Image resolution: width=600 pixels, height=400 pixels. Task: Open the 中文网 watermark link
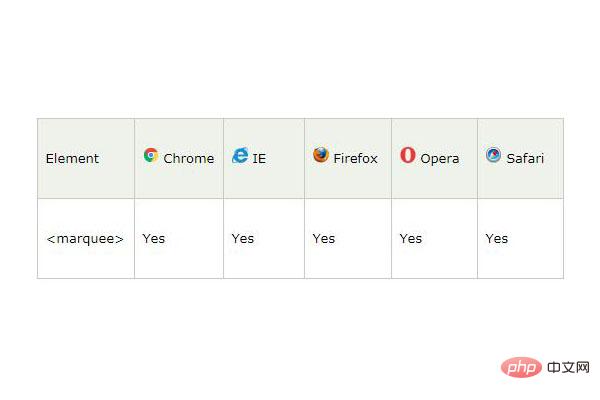(569, 368)
